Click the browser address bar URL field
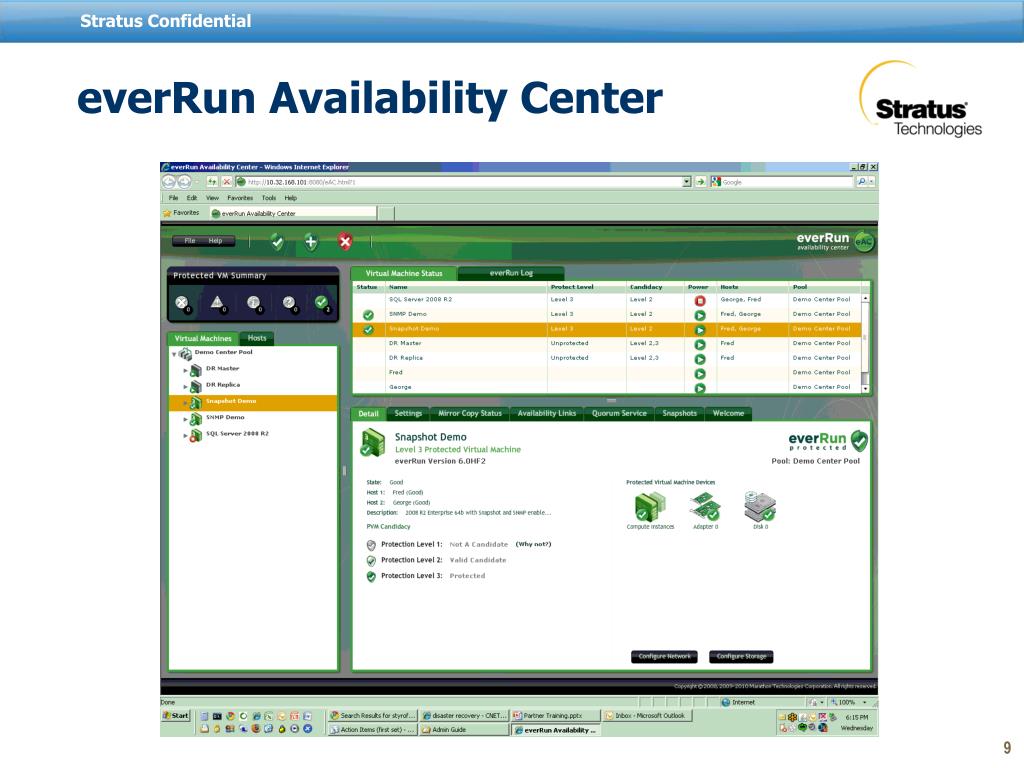 (458, 182)
